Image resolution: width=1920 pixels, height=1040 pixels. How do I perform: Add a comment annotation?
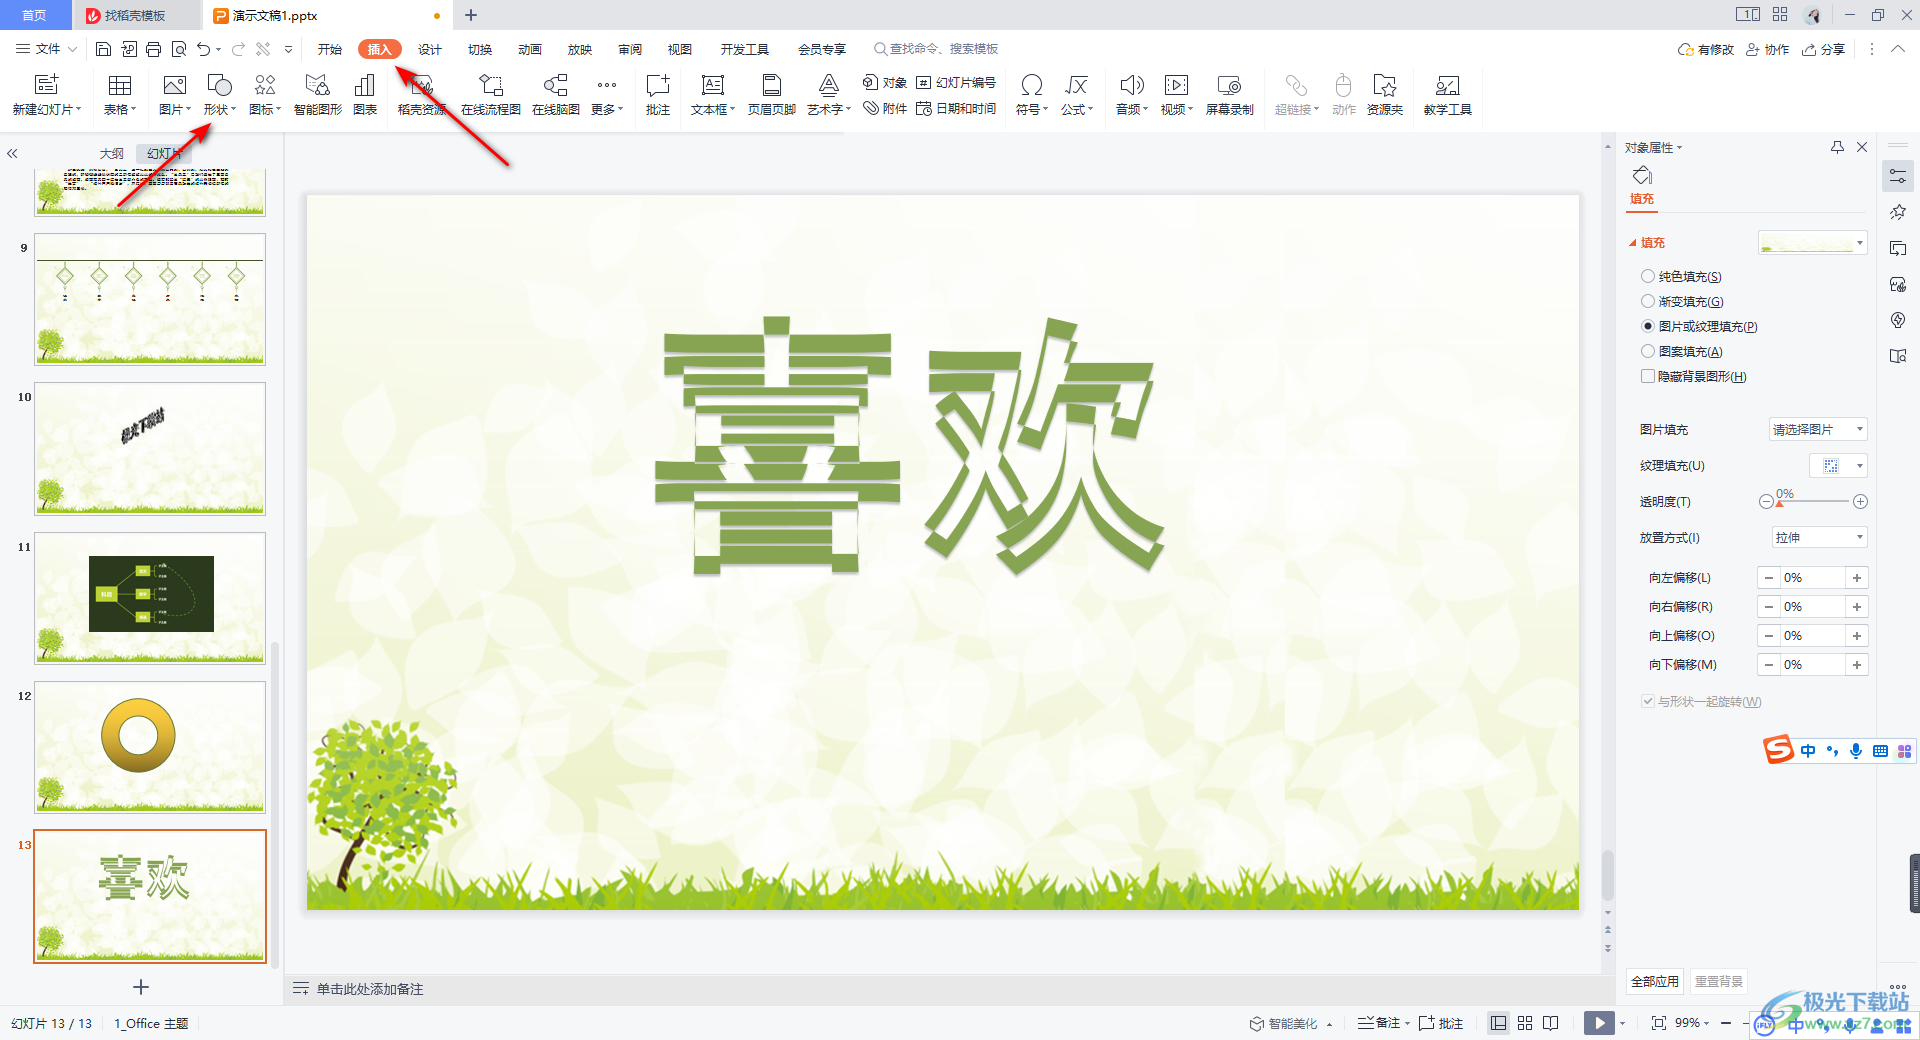point(658,95)
